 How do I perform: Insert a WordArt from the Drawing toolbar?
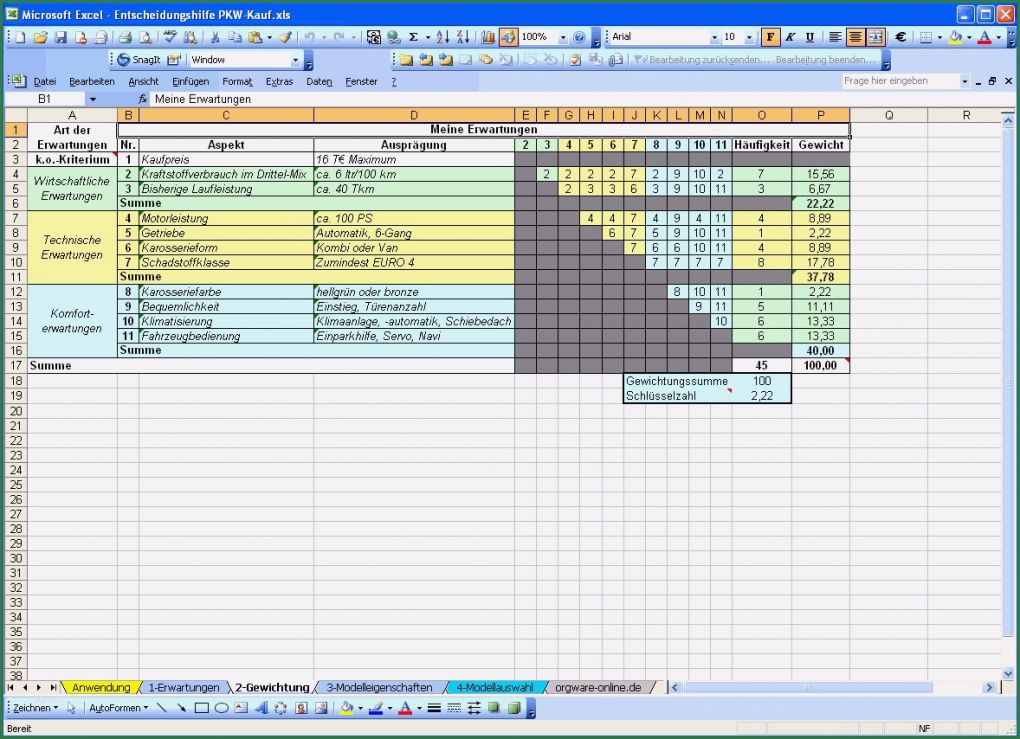[263, 709]
